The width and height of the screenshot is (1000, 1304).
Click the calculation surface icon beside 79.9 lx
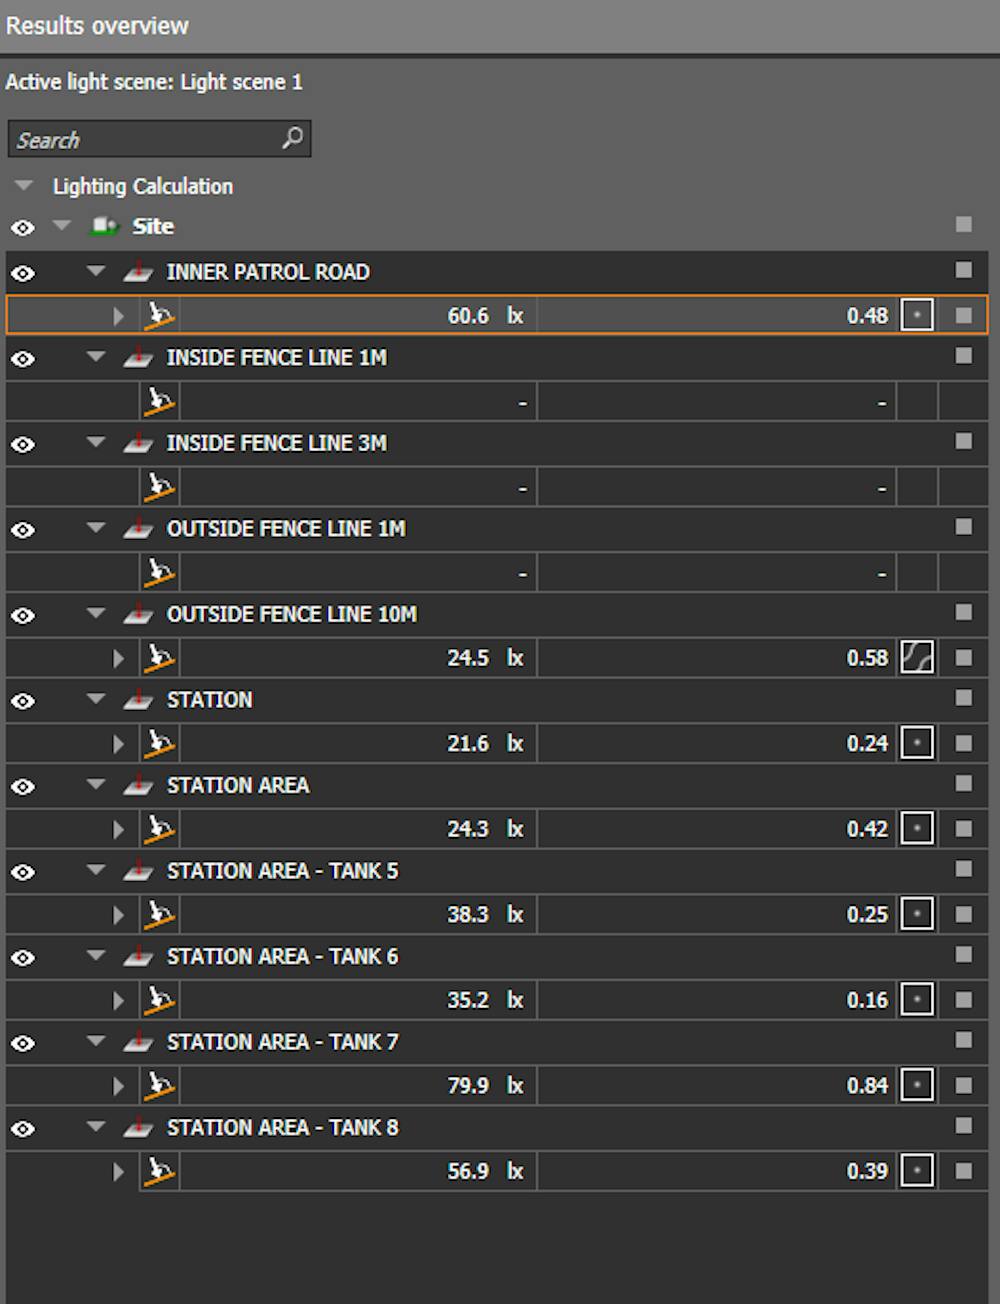pyautogui.click(x=159, y=1085)
